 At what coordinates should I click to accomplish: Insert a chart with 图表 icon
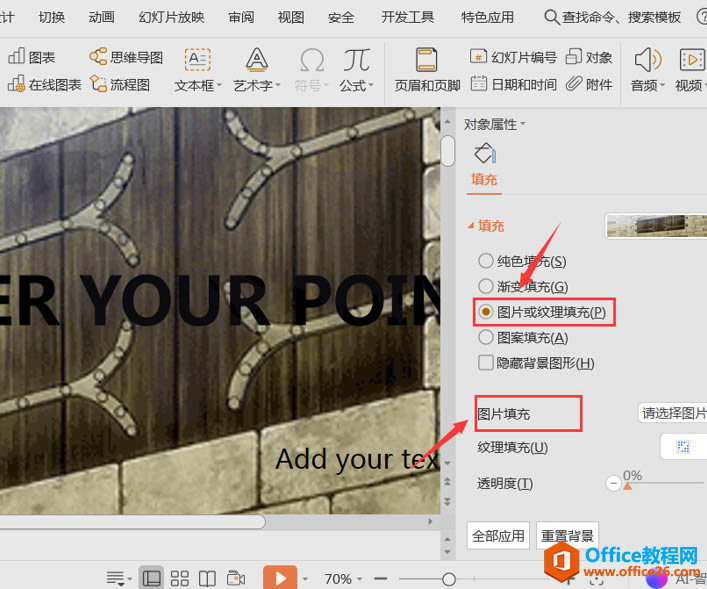click(31, 57)
